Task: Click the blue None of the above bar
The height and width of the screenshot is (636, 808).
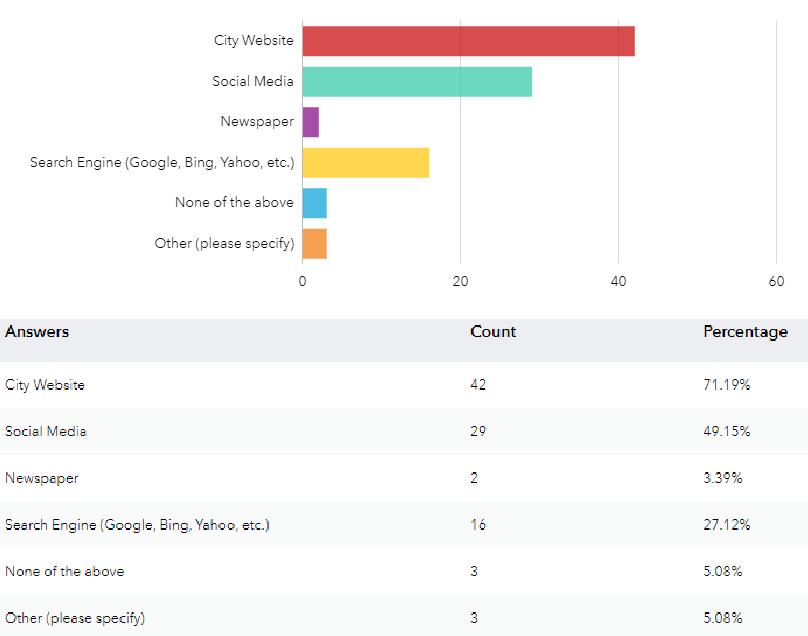Action: [315, 203]
